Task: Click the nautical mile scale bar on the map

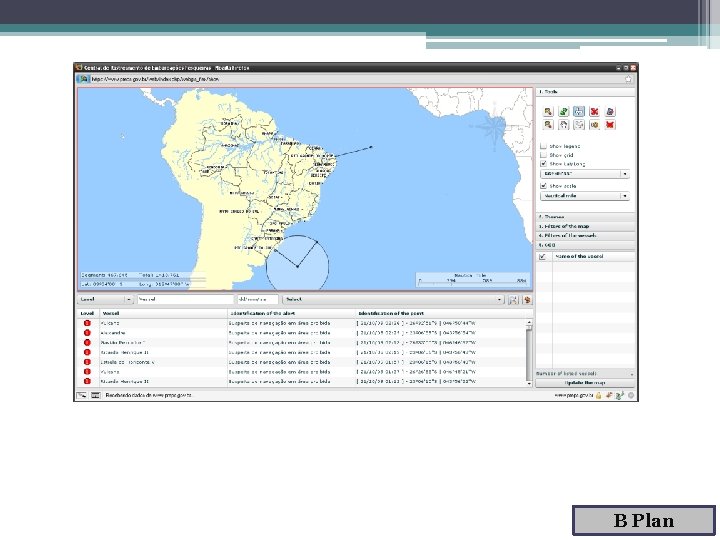Action: pyautogui.click(x=472, y=280)
